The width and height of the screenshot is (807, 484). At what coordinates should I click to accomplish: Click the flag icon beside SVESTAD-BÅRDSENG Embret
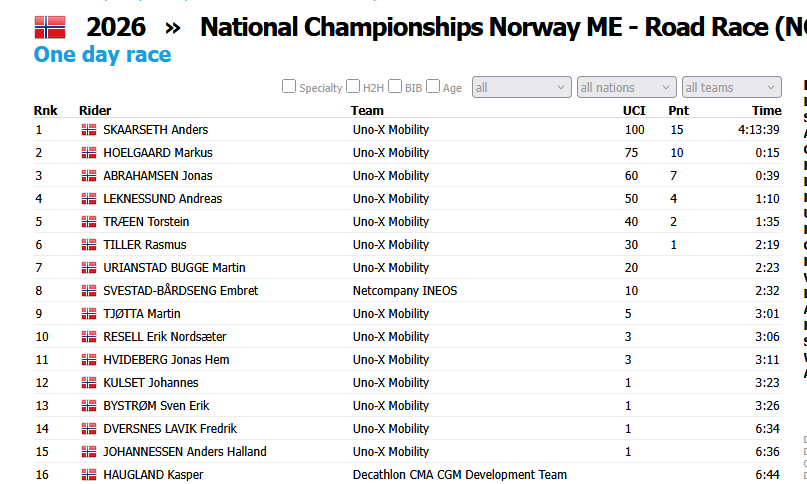point(89,291)
